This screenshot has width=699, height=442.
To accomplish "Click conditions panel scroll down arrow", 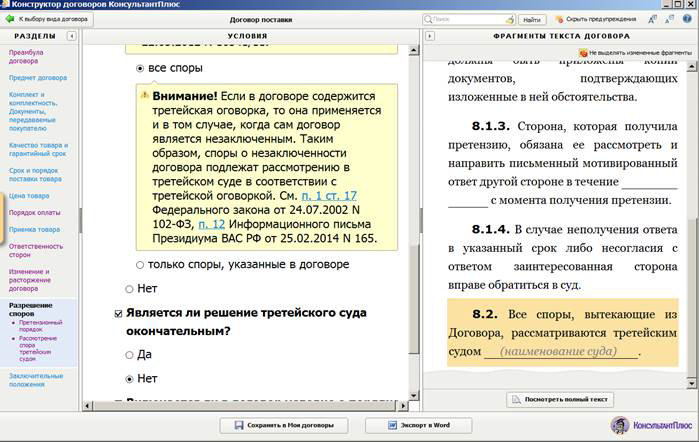I will click(x=413, y=395).
